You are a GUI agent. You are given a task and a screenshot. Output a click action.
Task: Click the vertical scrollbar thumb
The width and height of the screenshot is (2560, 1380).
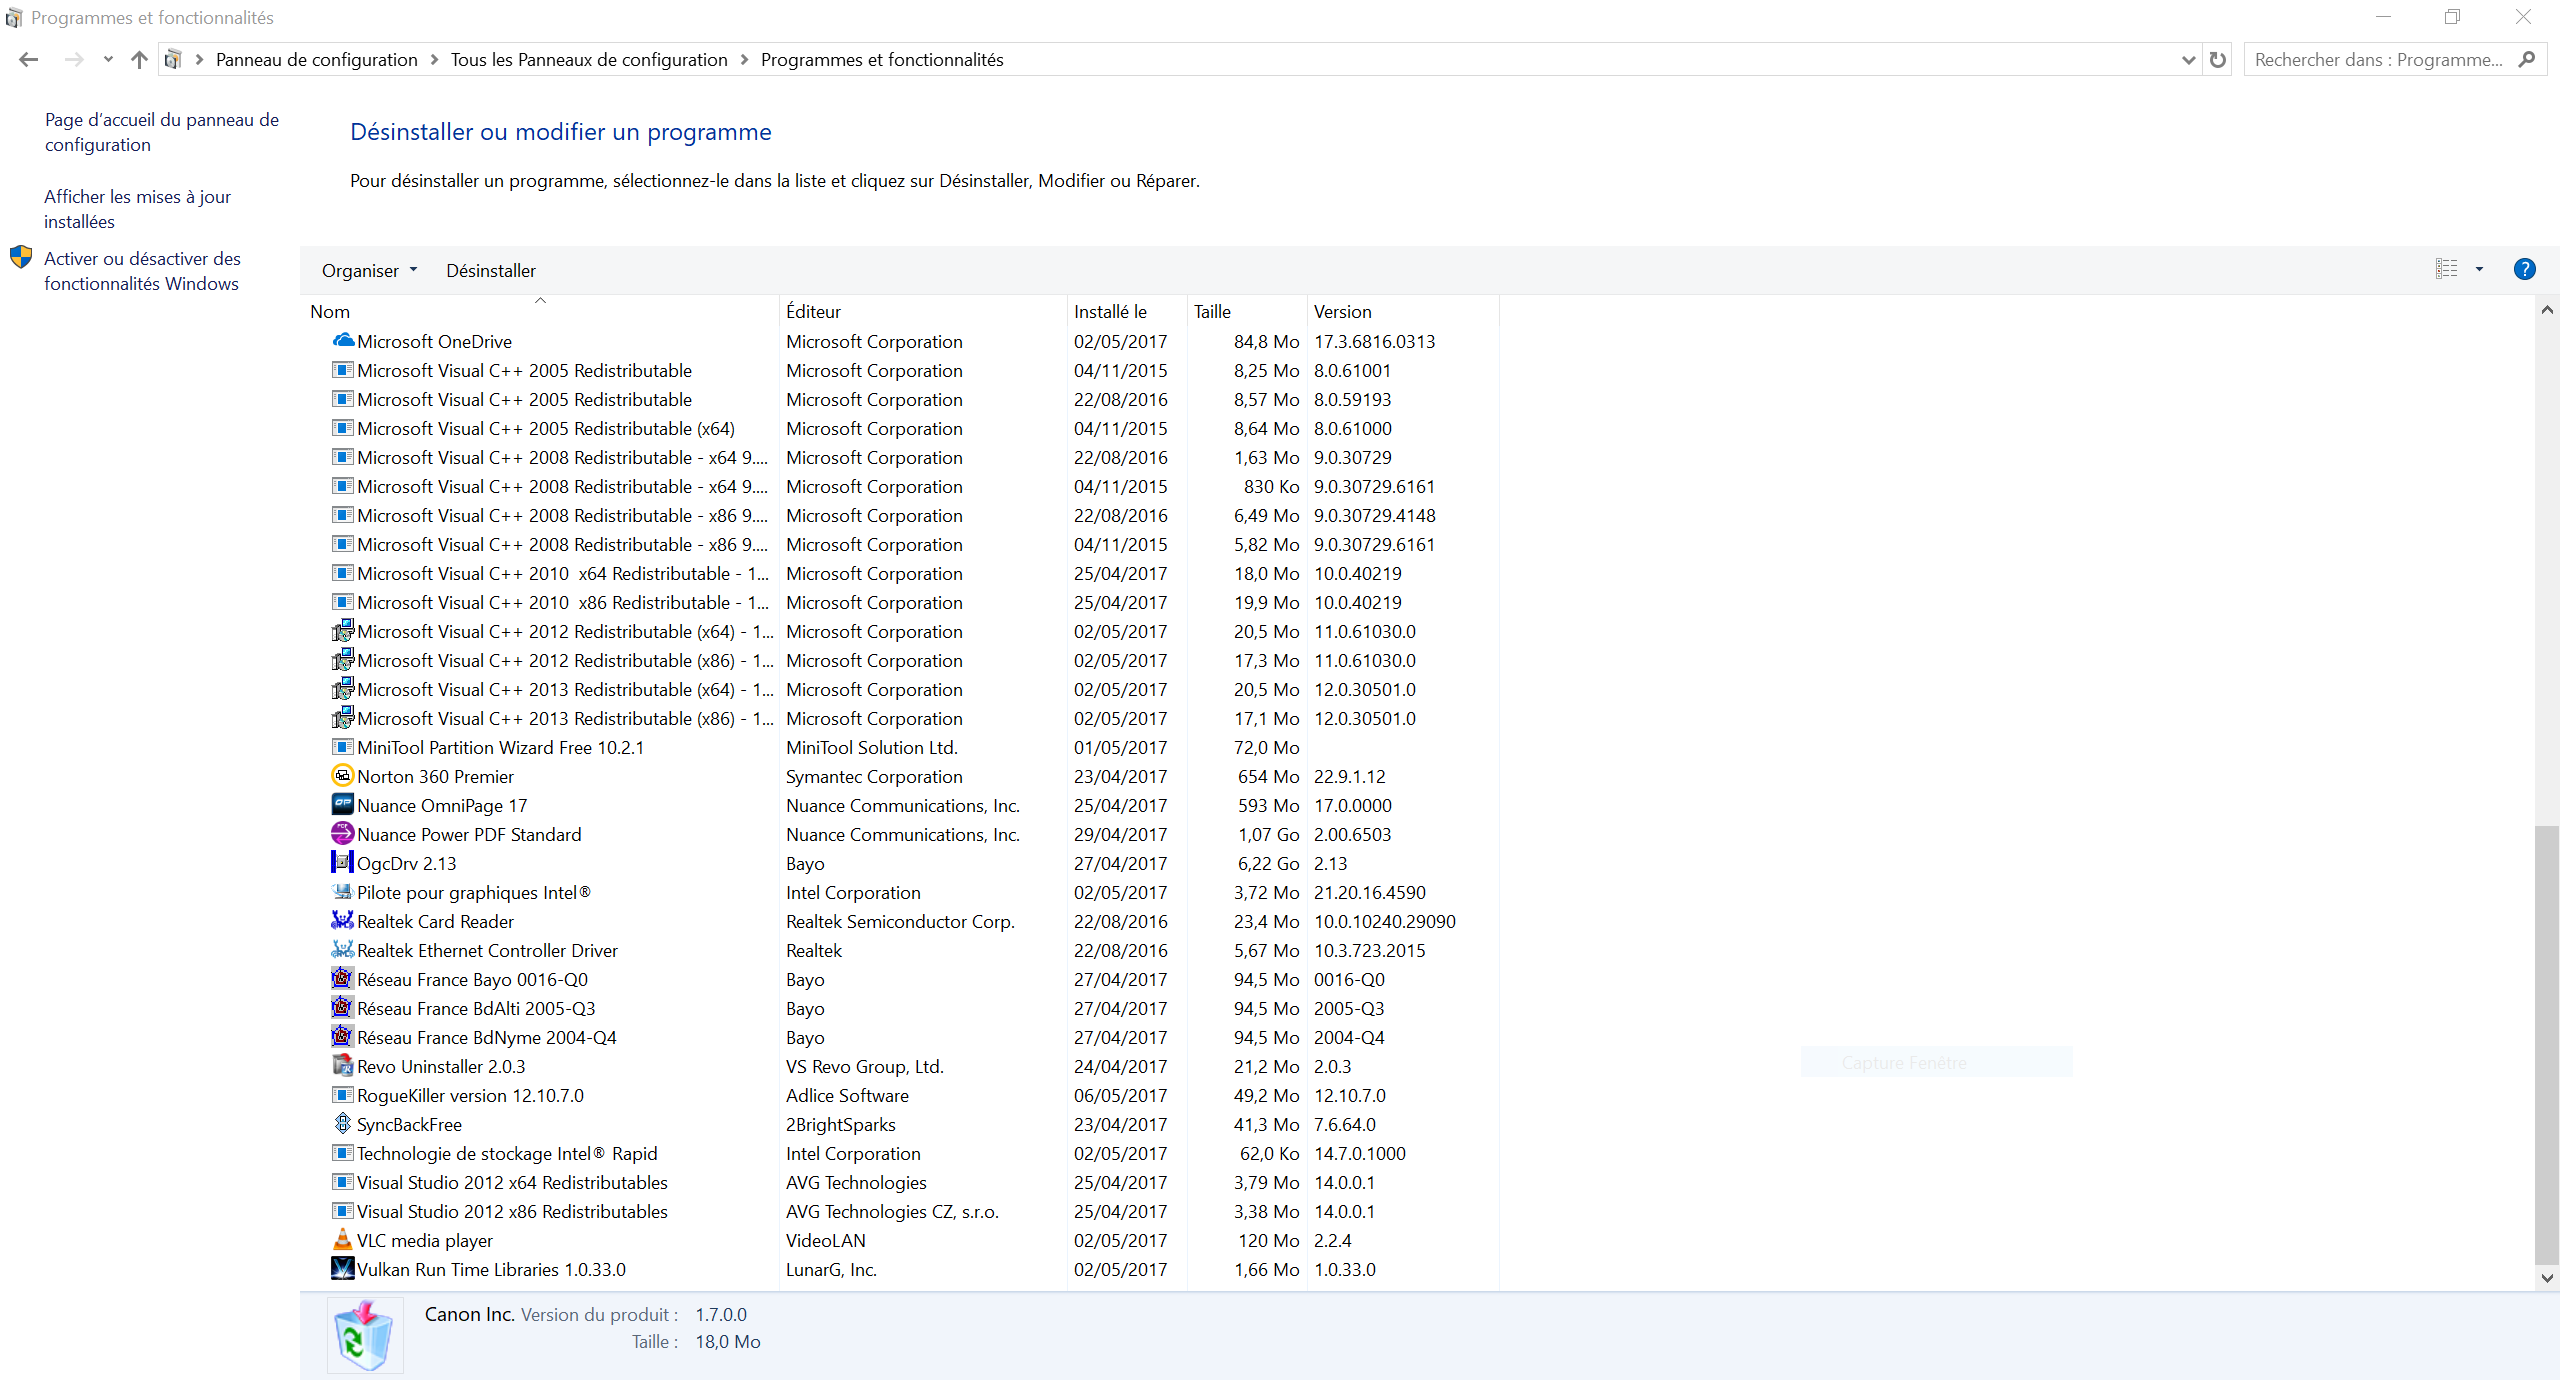(2547, 1045)
